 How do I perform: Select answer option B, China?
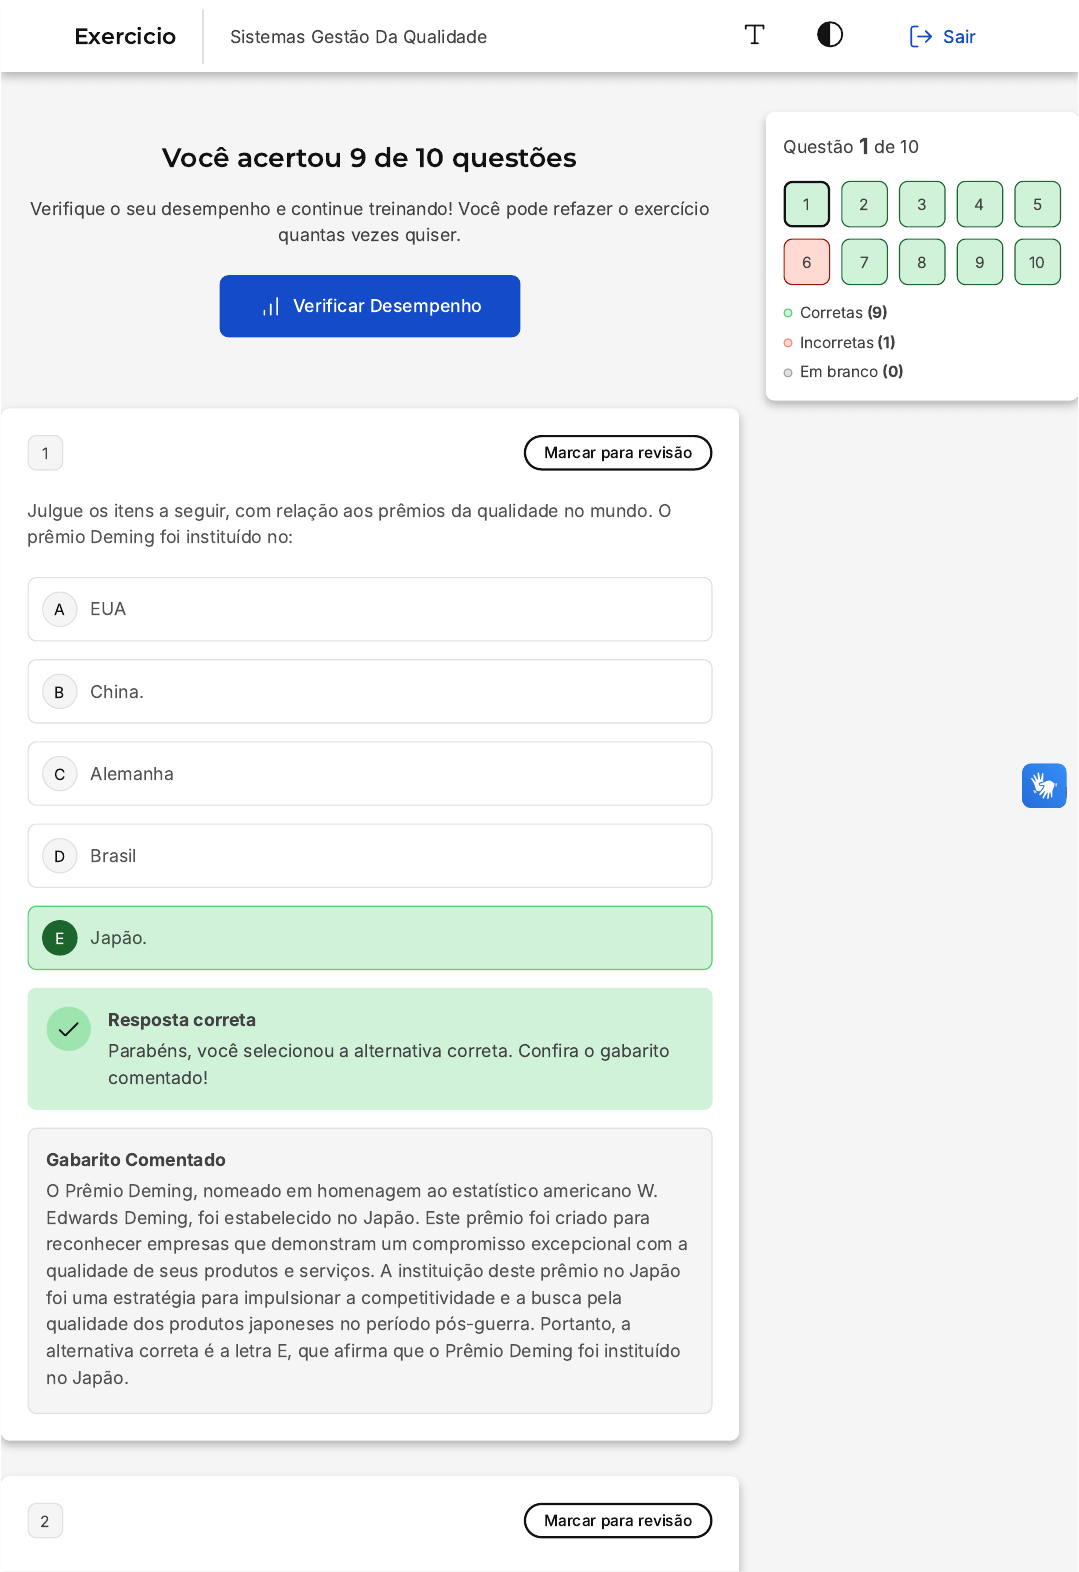point(370,692)
